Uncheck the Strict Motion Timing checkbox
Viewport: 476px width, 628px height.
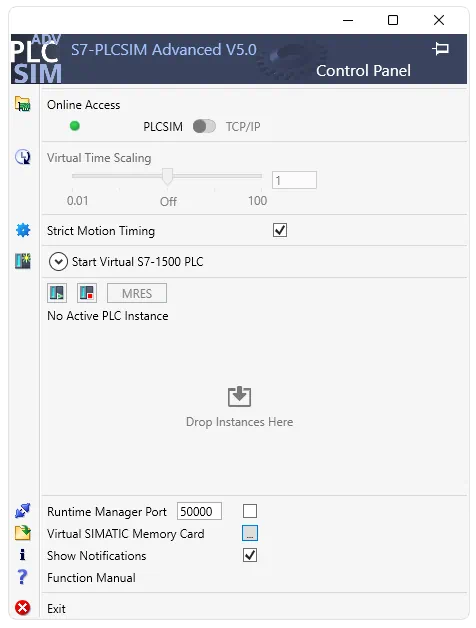pyautogui.click(x=280, y=230)
